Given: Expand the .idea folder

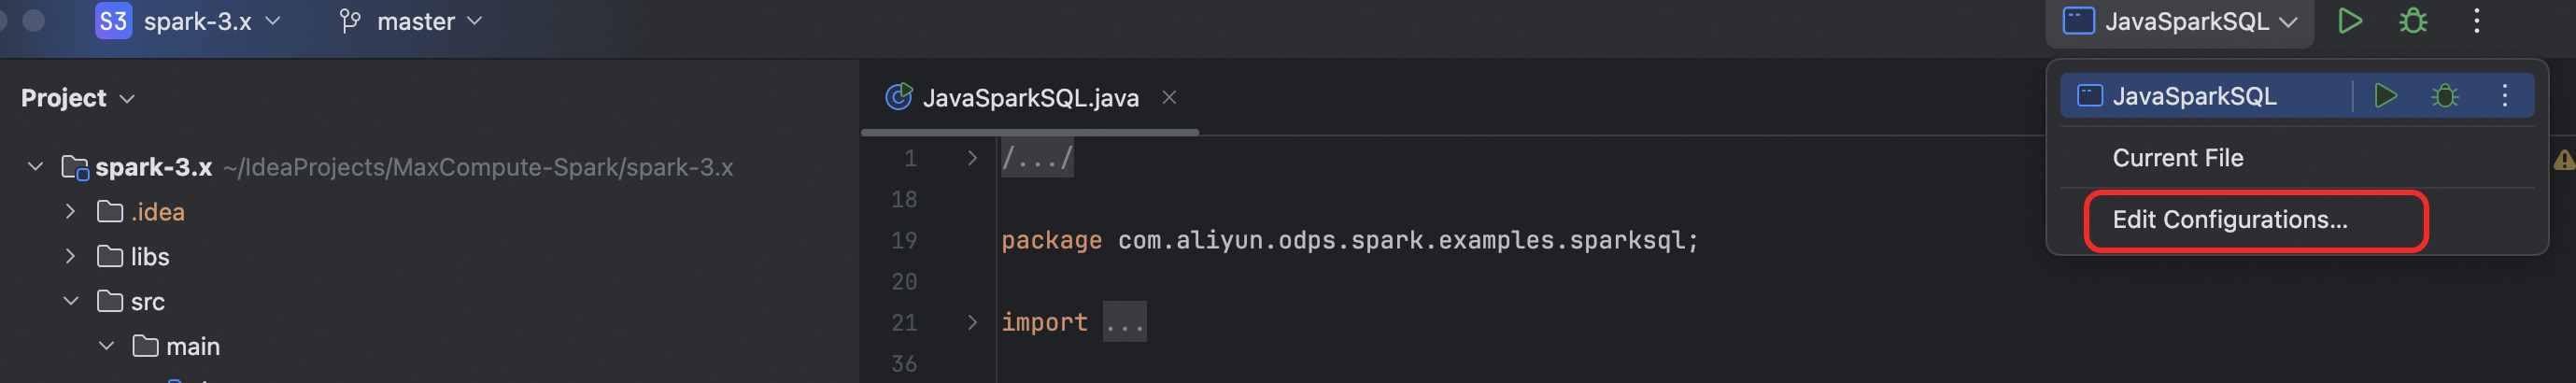Looking at the screenshot, I should (x=70, y=212).
